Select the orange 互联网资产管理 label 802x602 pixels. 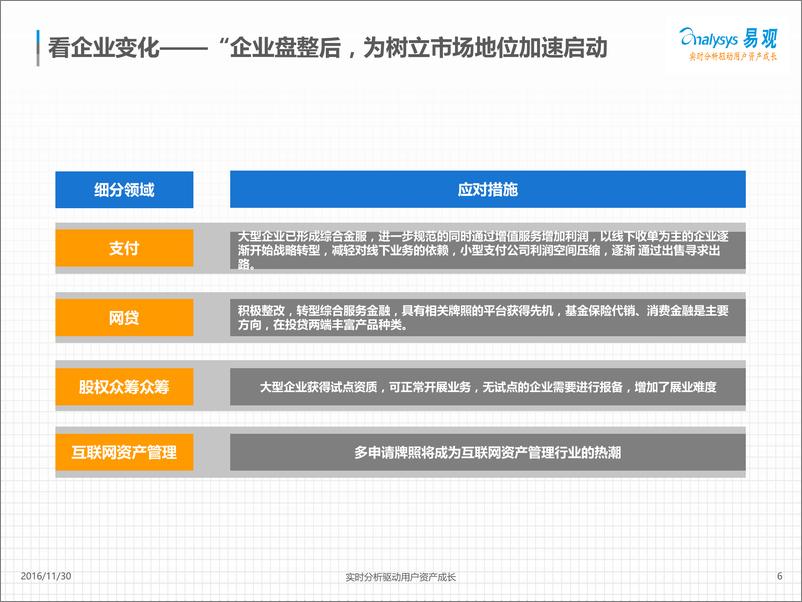pos(124,452)
